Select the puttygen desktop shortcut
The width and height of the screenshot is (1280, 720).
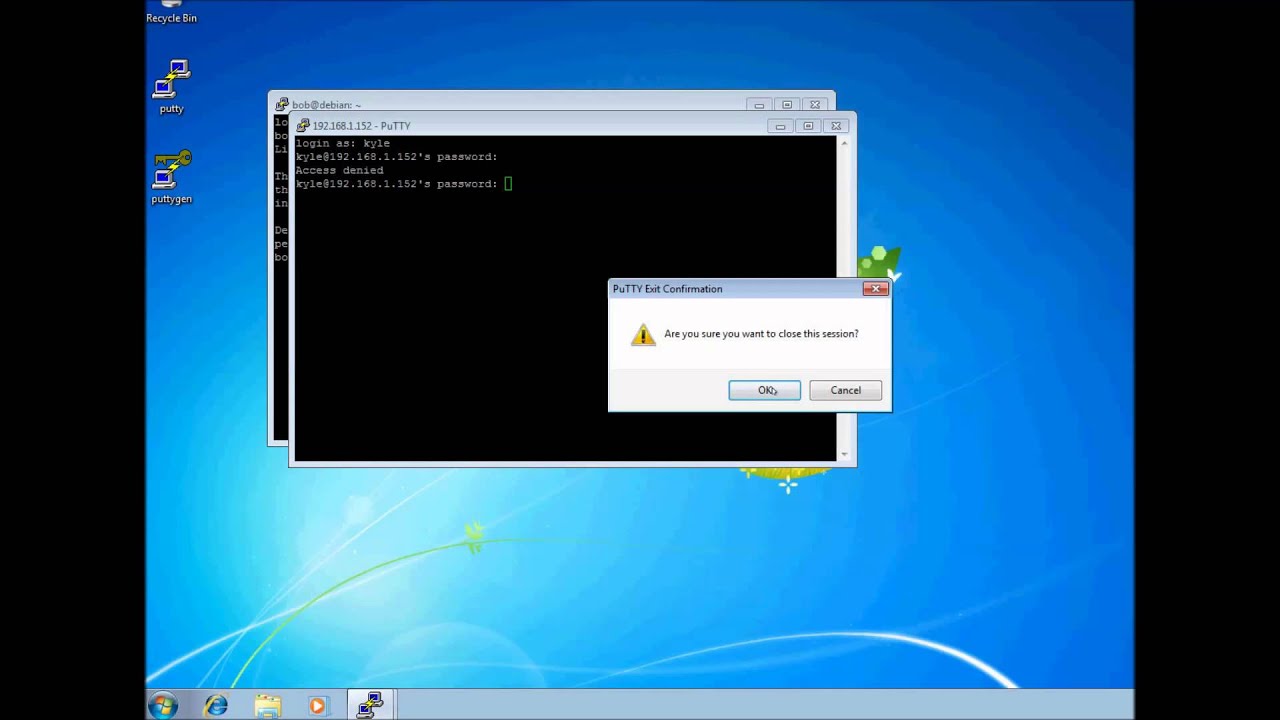(172, 177)
